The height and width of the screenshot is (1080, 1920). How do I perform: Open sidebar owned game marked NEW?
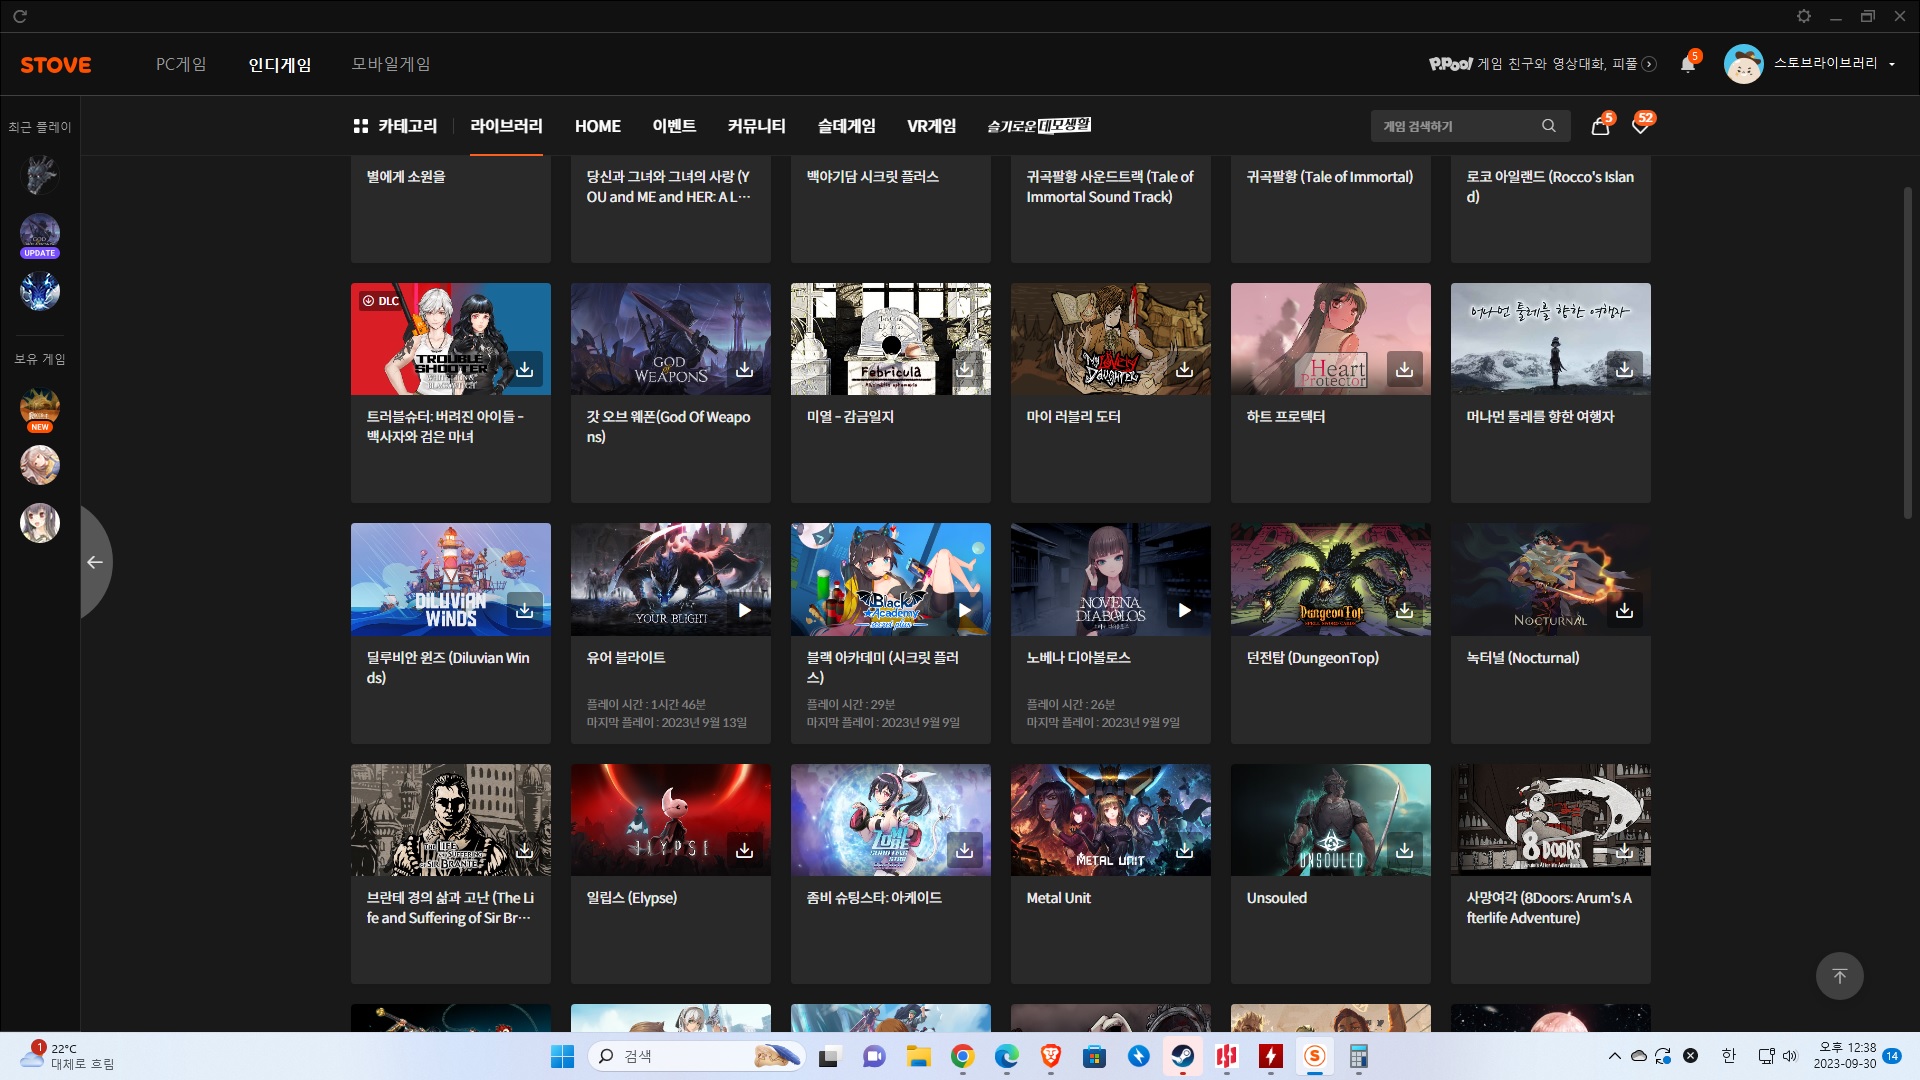click(x=40, y=409)
